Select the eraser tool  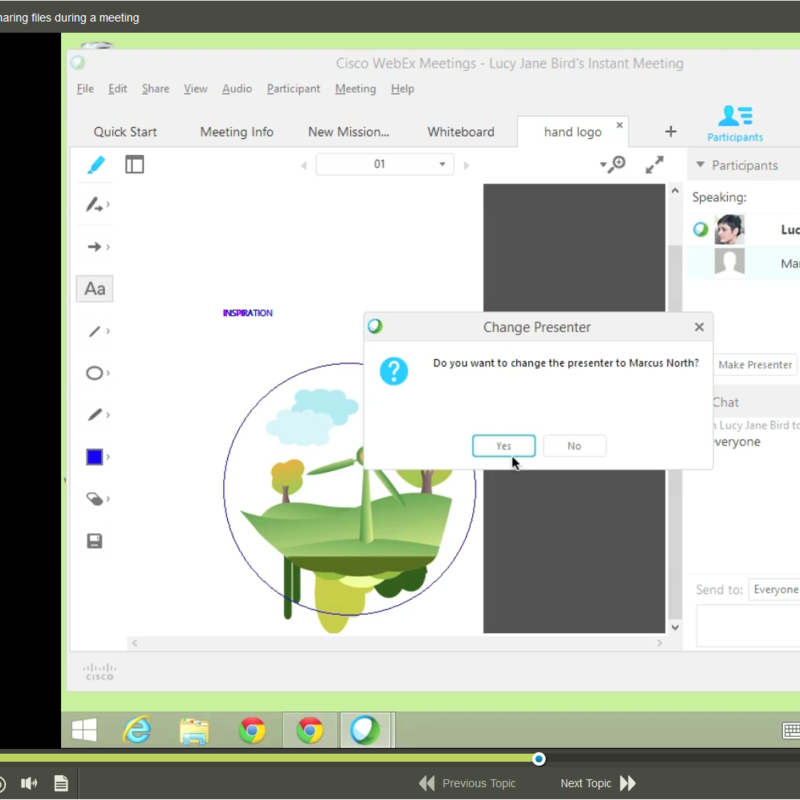point(94,498)
